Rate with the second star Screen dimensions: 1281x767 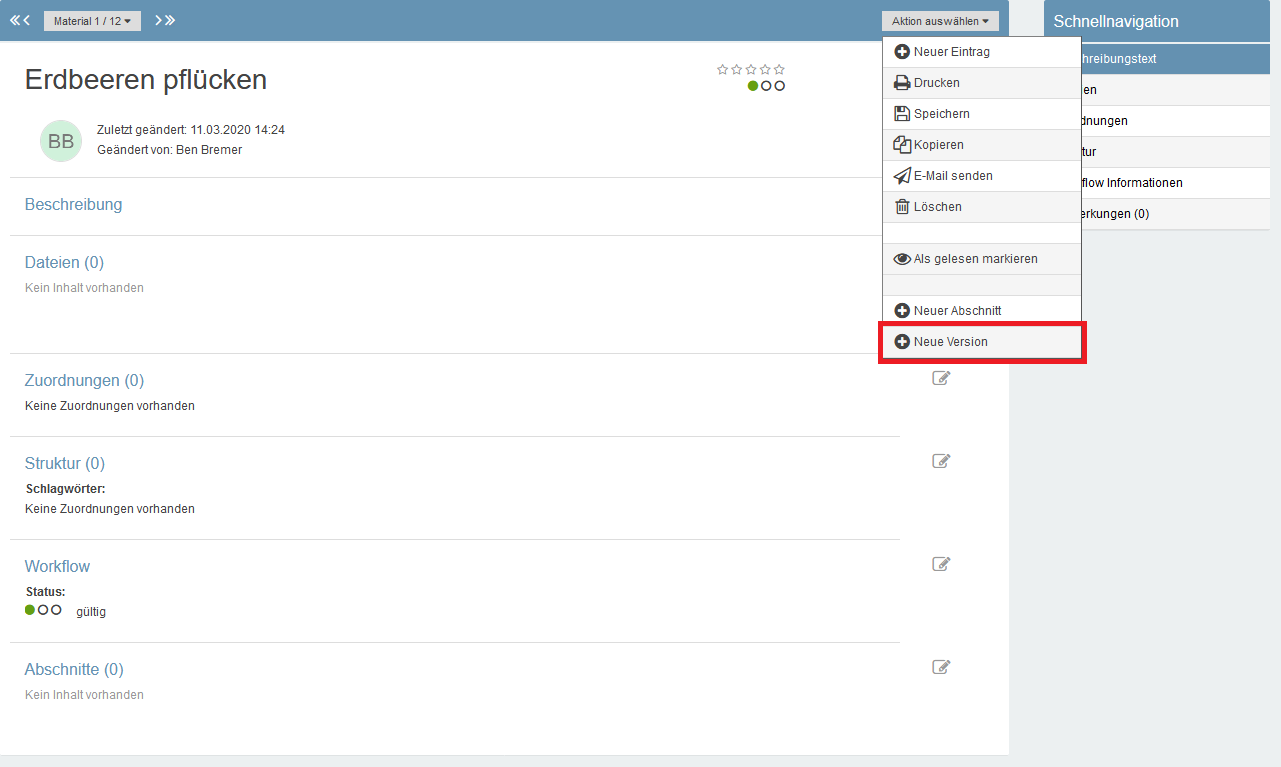(737, 69)
